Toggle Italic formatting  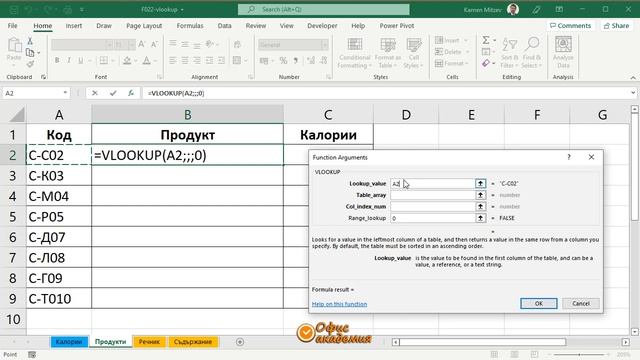coord(69,60)
